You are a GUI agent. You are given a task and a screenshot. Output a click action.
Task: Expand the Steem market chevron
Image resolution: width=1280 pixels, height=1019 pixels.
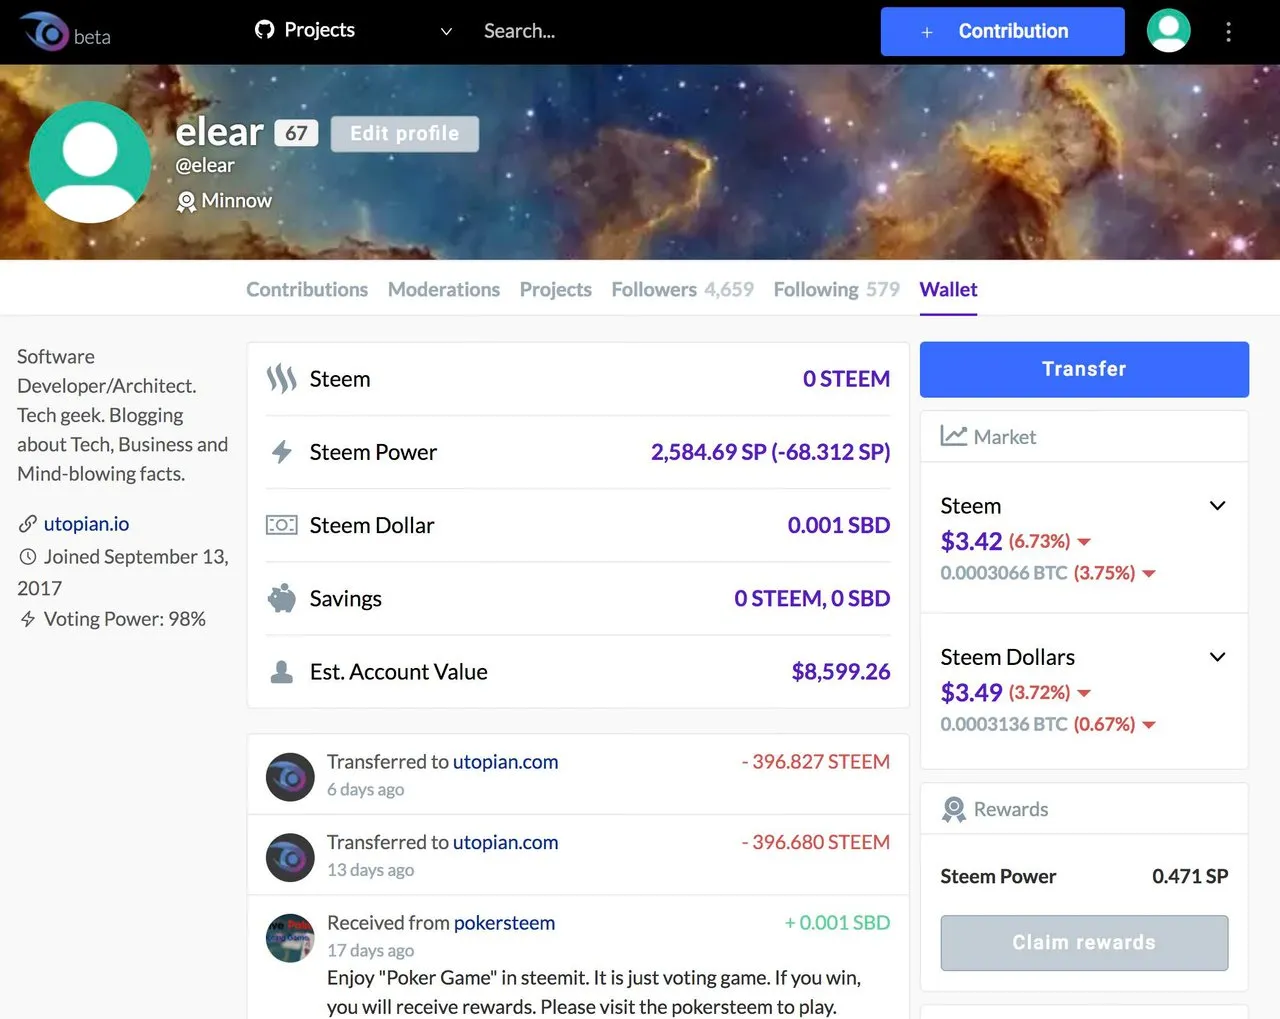tap(1217, 506)
